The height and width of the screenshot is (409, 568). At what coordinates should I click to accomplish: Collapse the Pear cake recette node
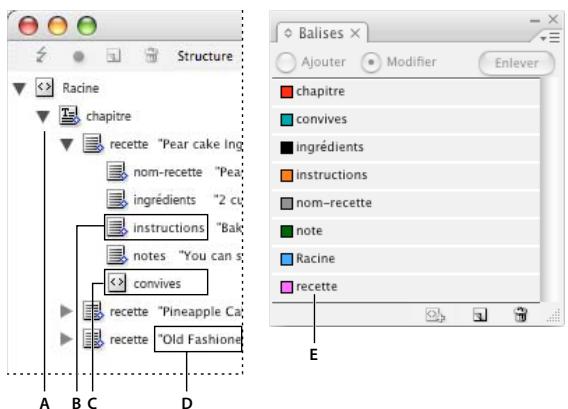point(67,144)
